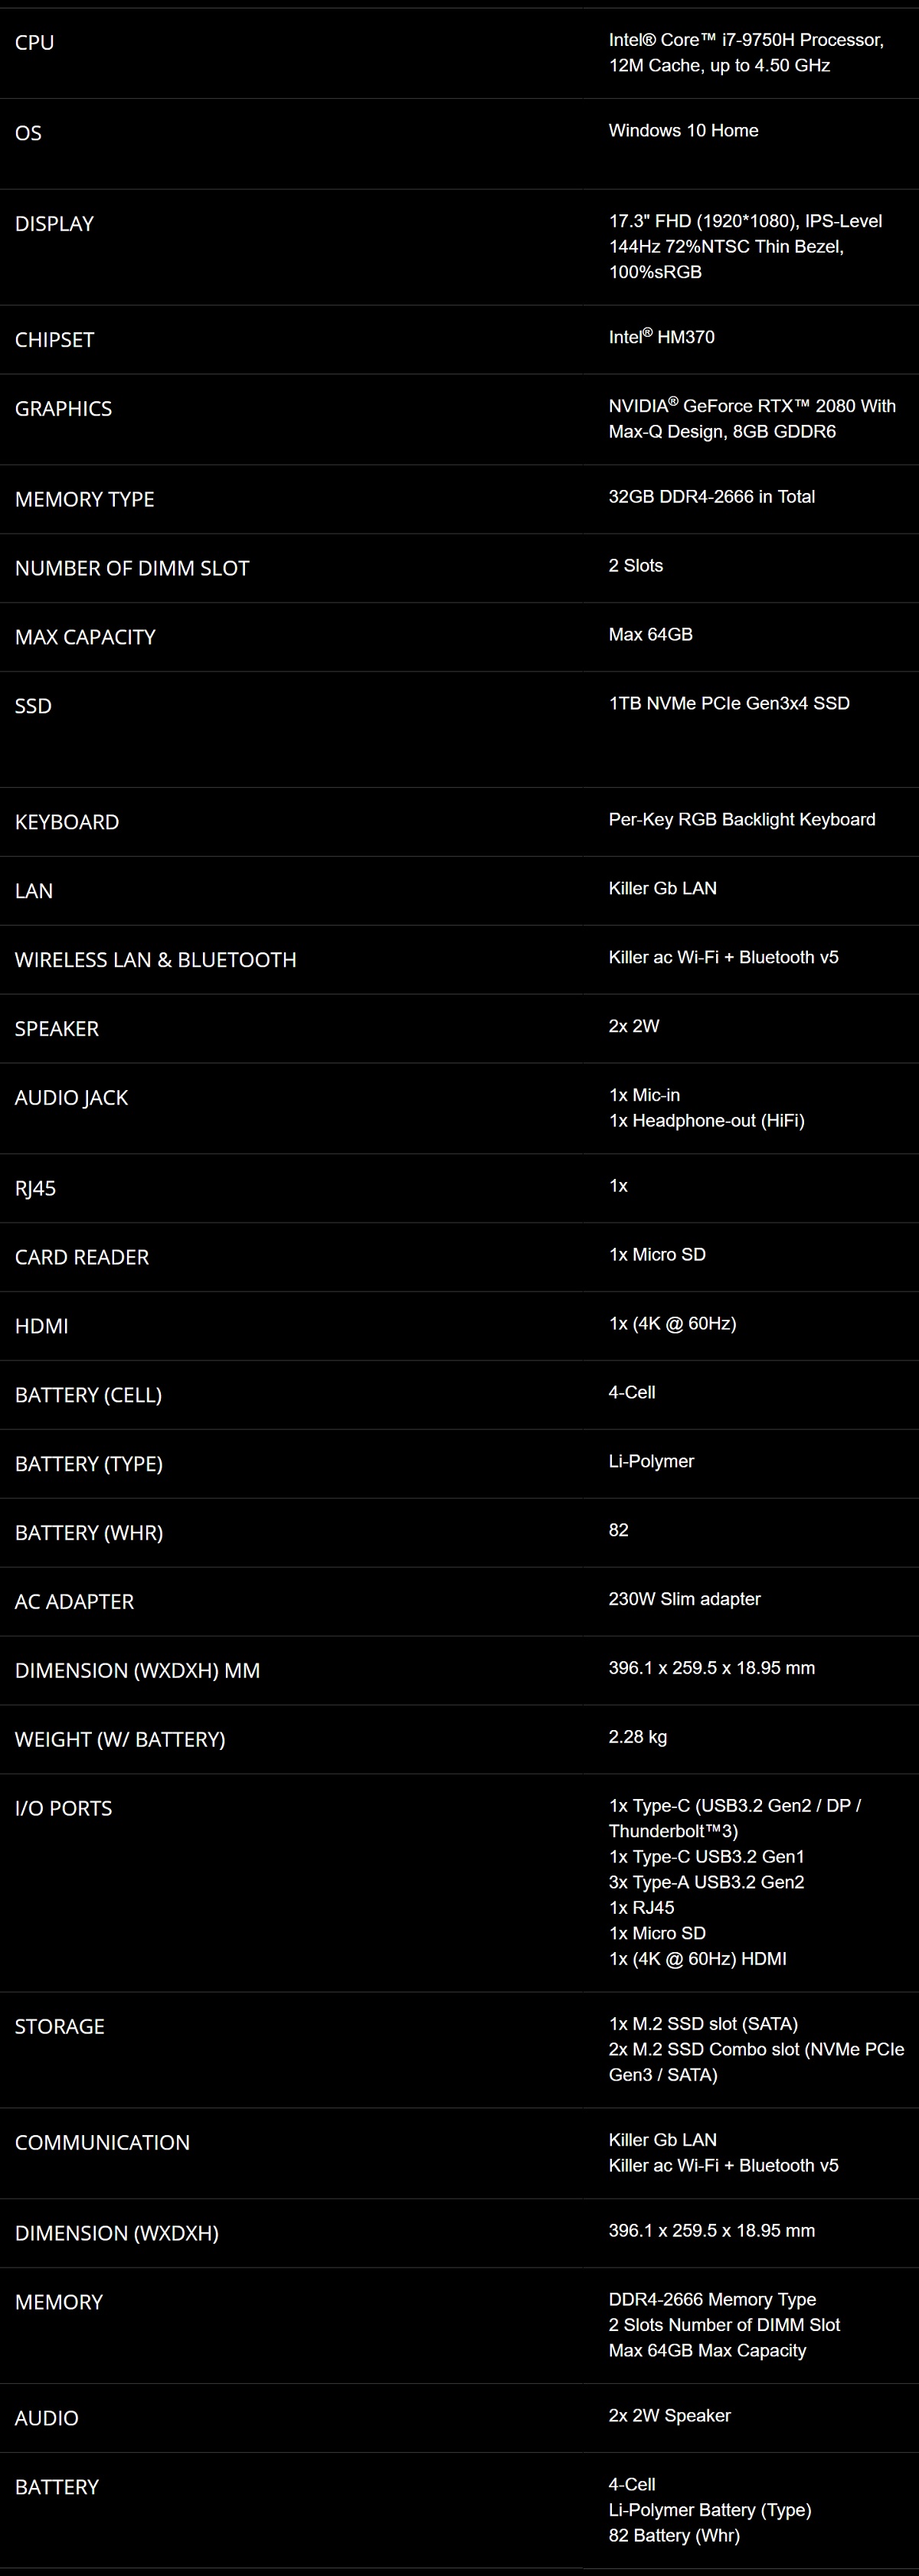Click the Windows 10 Home value

683,130
